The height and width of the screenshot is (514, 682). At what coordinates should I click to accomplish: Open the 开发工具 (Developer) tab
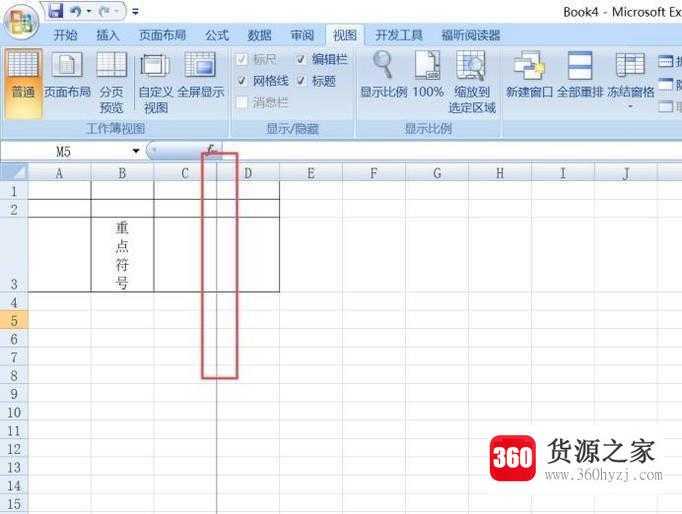click(x=399, y=35)
